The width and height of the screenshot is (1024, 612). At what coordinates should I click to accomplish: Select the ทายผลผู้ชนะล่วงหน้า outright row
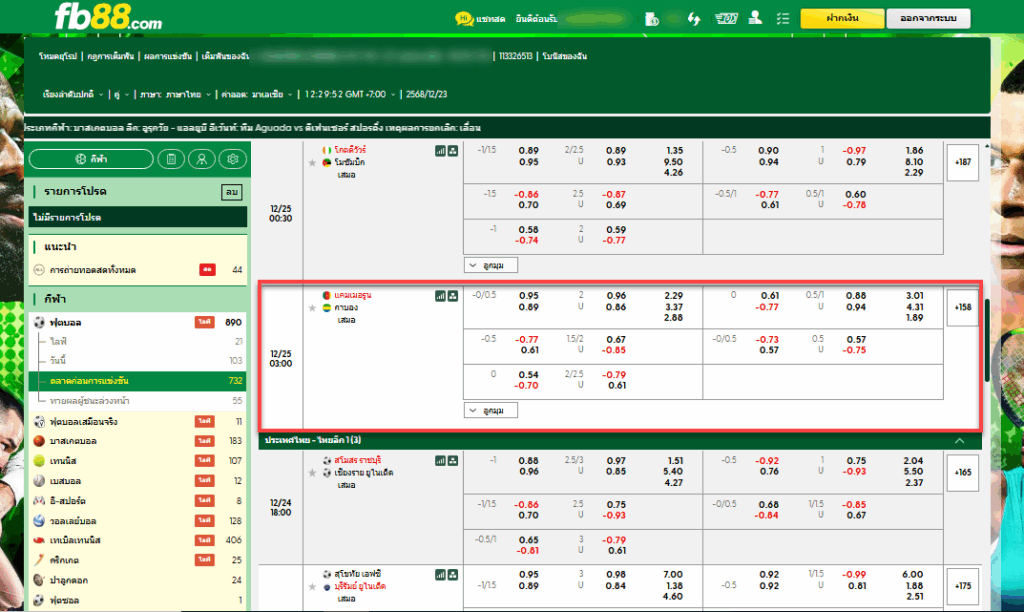(138, 400)
